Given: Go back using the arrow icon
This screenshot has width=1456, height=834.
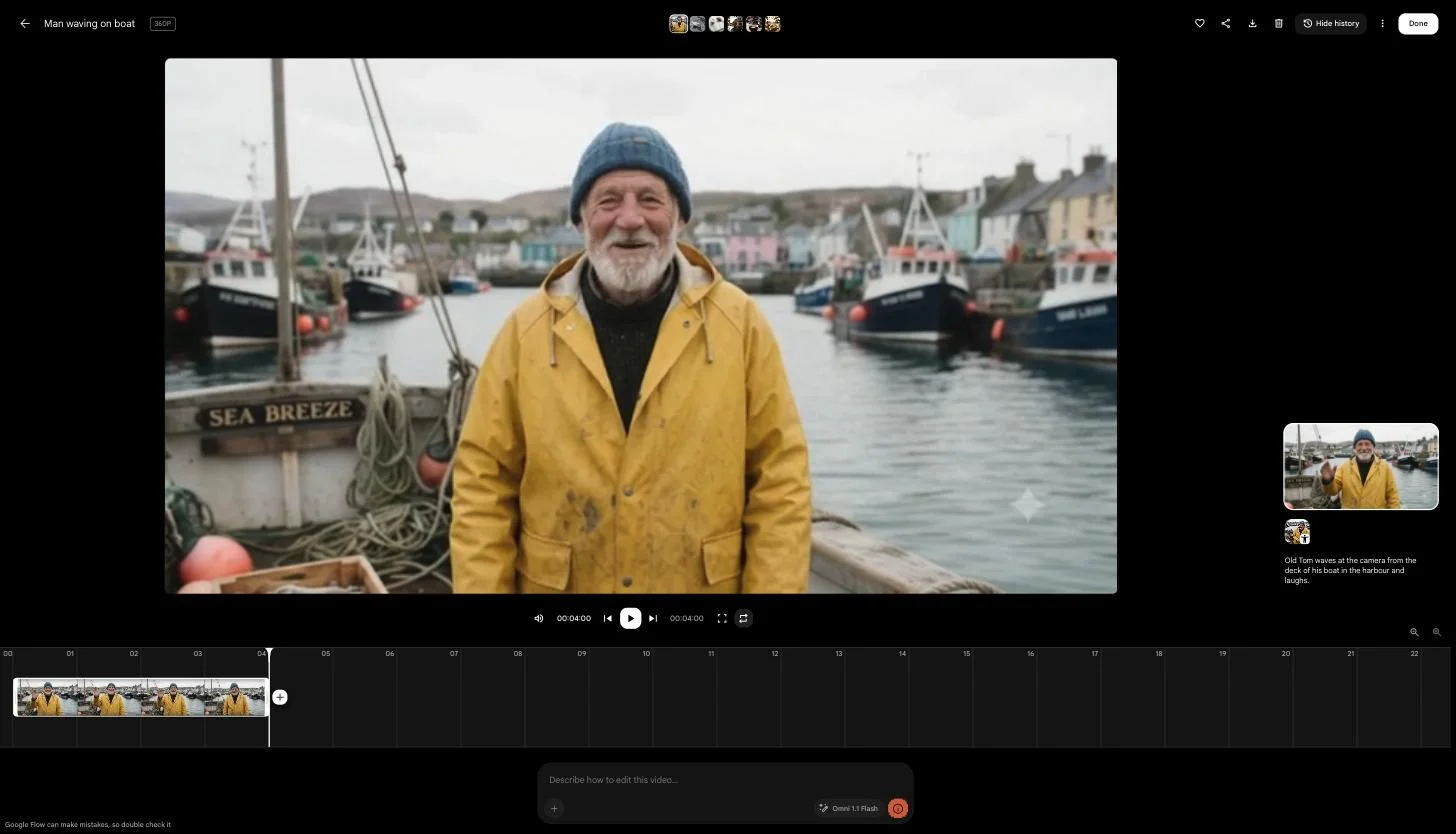Looking at the screenshot, I should [x=25, y=23].
